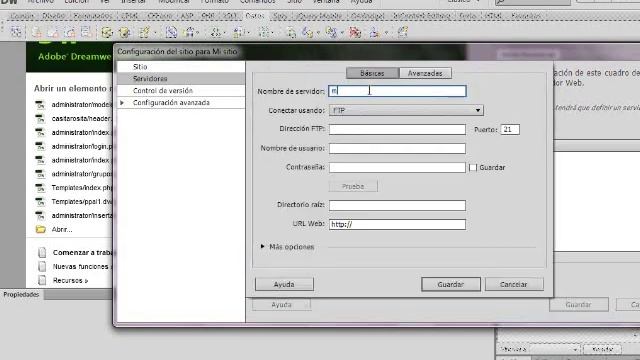
Task: Click the User Authentication icon
Action: 374,32
